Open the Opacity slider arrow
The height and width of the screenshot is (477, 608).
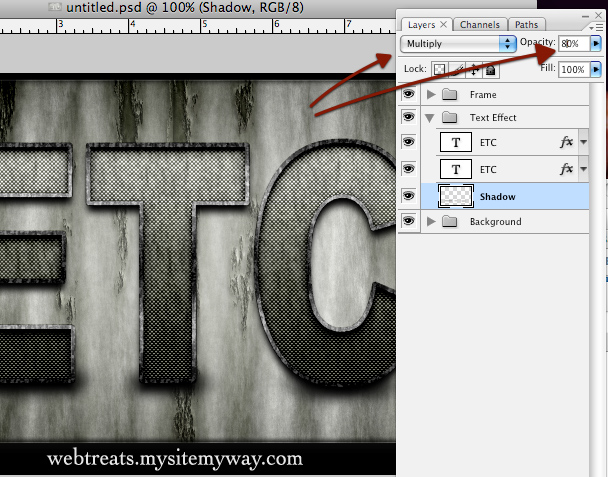click(596, 43)
